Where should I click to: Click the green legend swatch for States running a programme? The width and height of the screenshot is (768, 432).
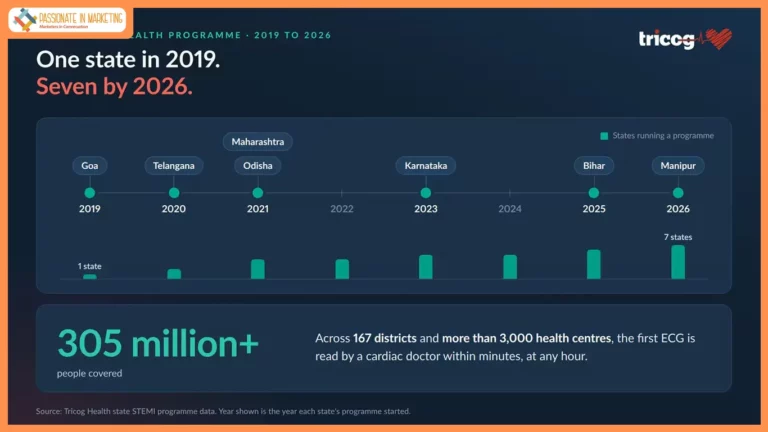(x=604, y=136)
